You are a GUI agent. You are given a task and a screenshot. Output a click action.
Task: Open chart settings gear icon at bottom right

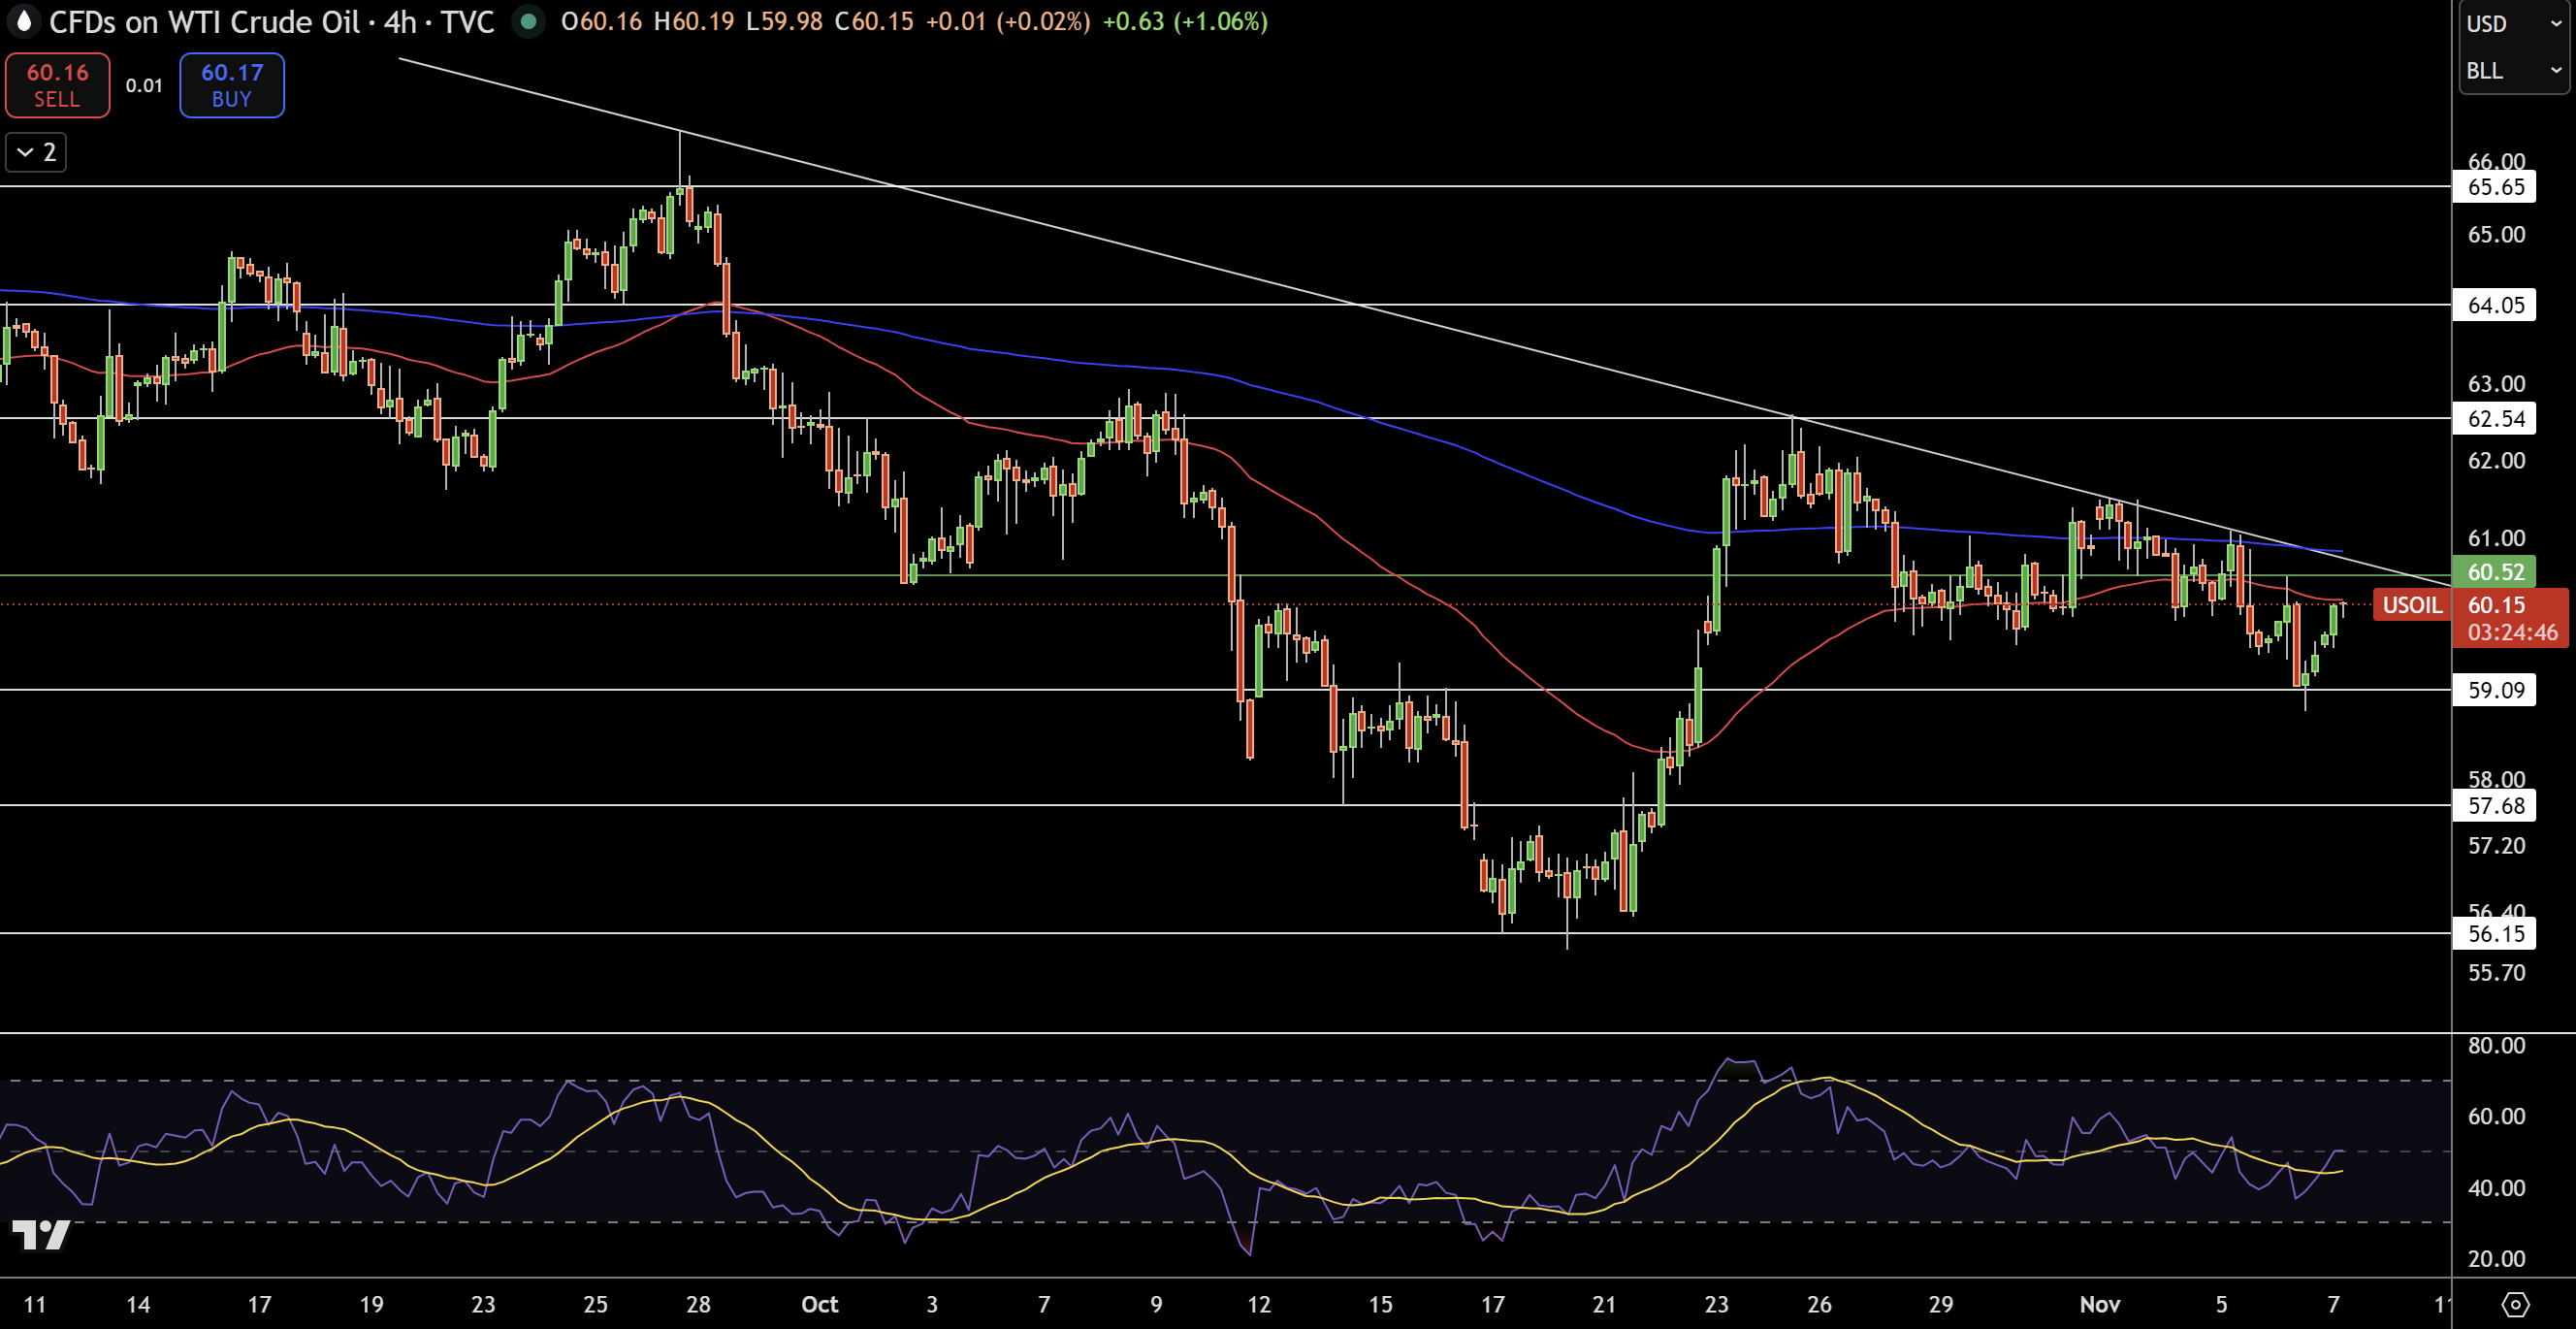[2515, 1304]
